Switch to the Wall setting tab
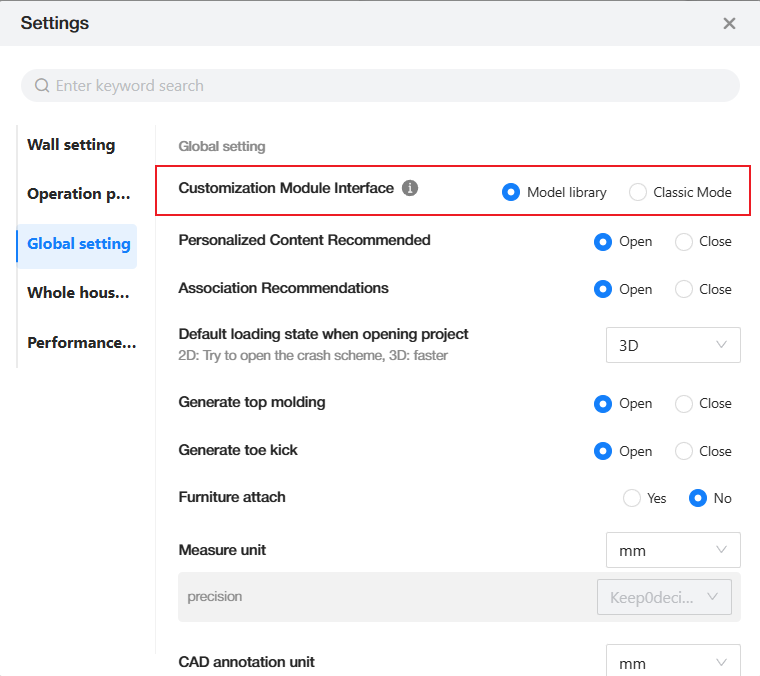Image resolution: width=760 pixels, height=676 pixels. click(x=71, y=145)
